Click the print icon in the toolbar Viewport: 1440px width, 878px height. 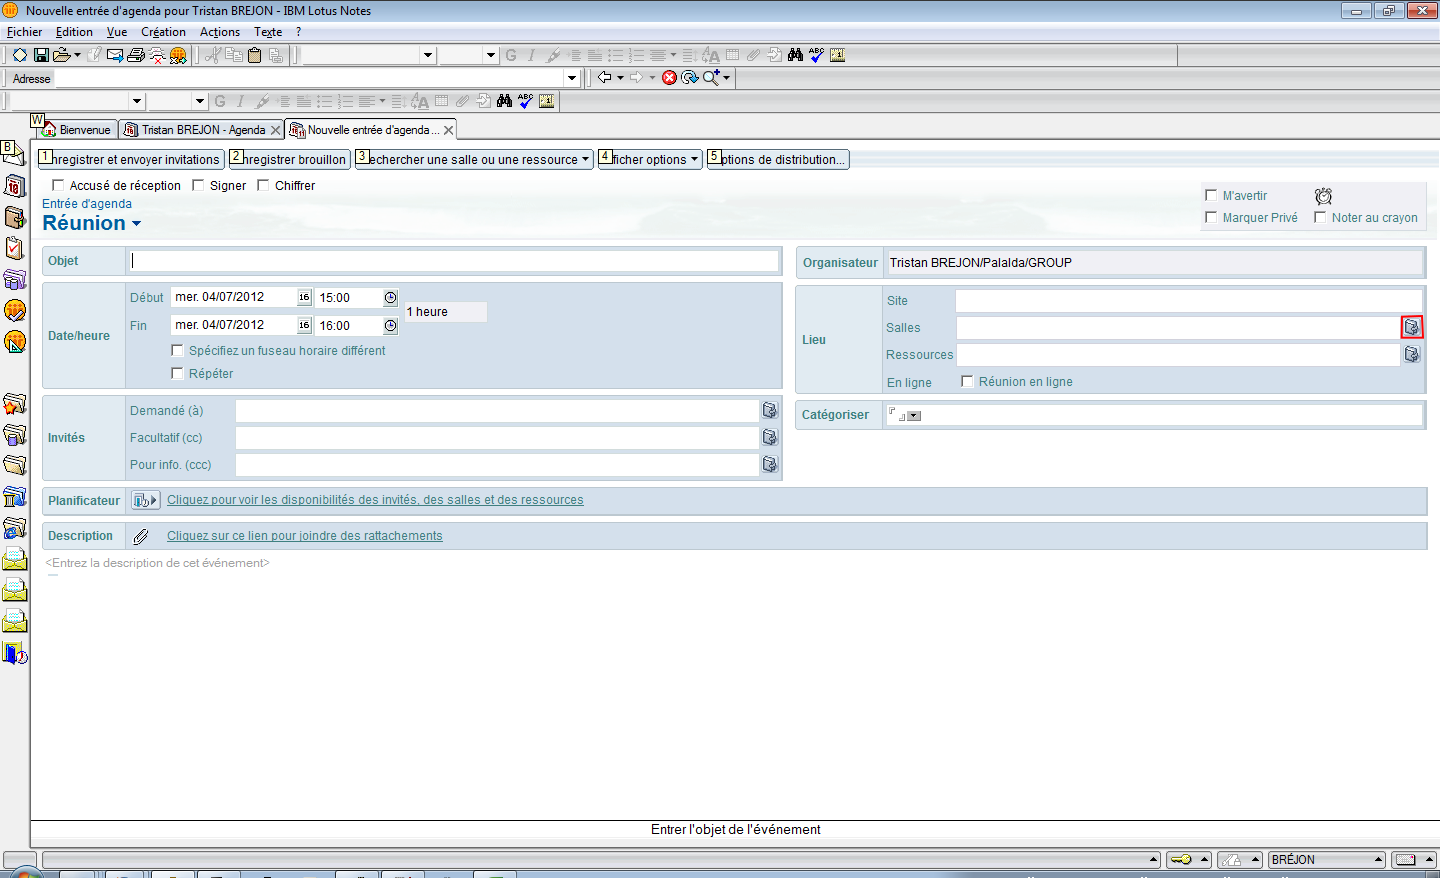point(136,55)
